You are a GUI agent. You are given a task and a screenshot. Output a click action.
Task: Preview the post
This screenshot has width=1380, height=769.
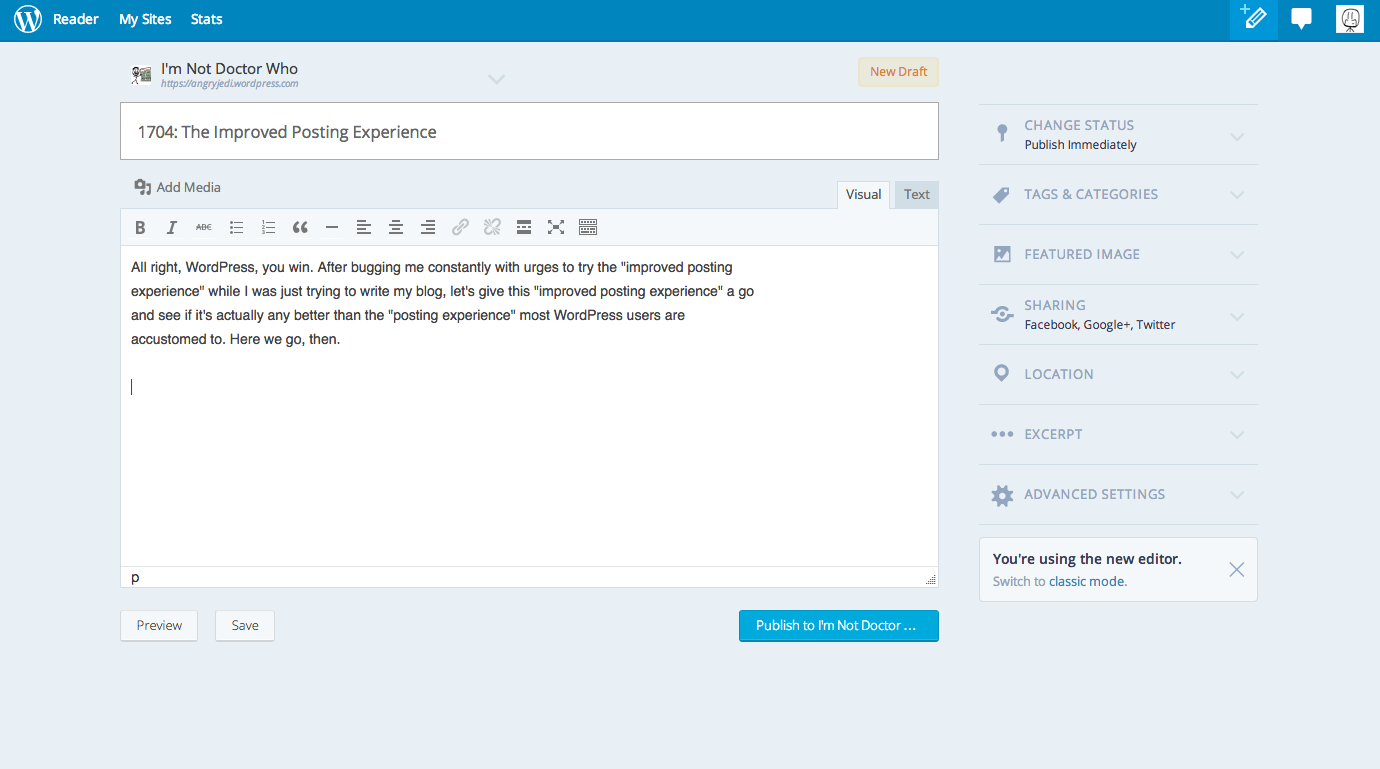(x=158, y=625)
